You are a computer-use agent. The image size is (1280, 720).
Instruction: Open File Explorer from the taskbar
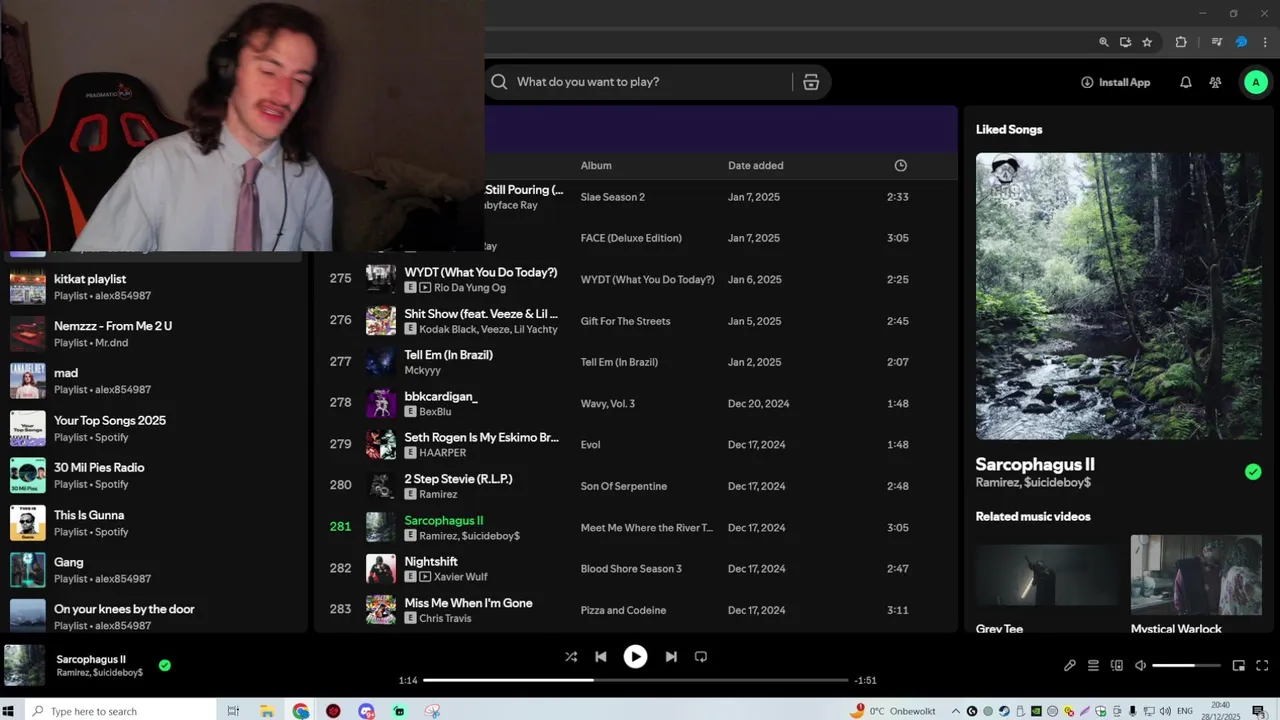coord(267,711)
